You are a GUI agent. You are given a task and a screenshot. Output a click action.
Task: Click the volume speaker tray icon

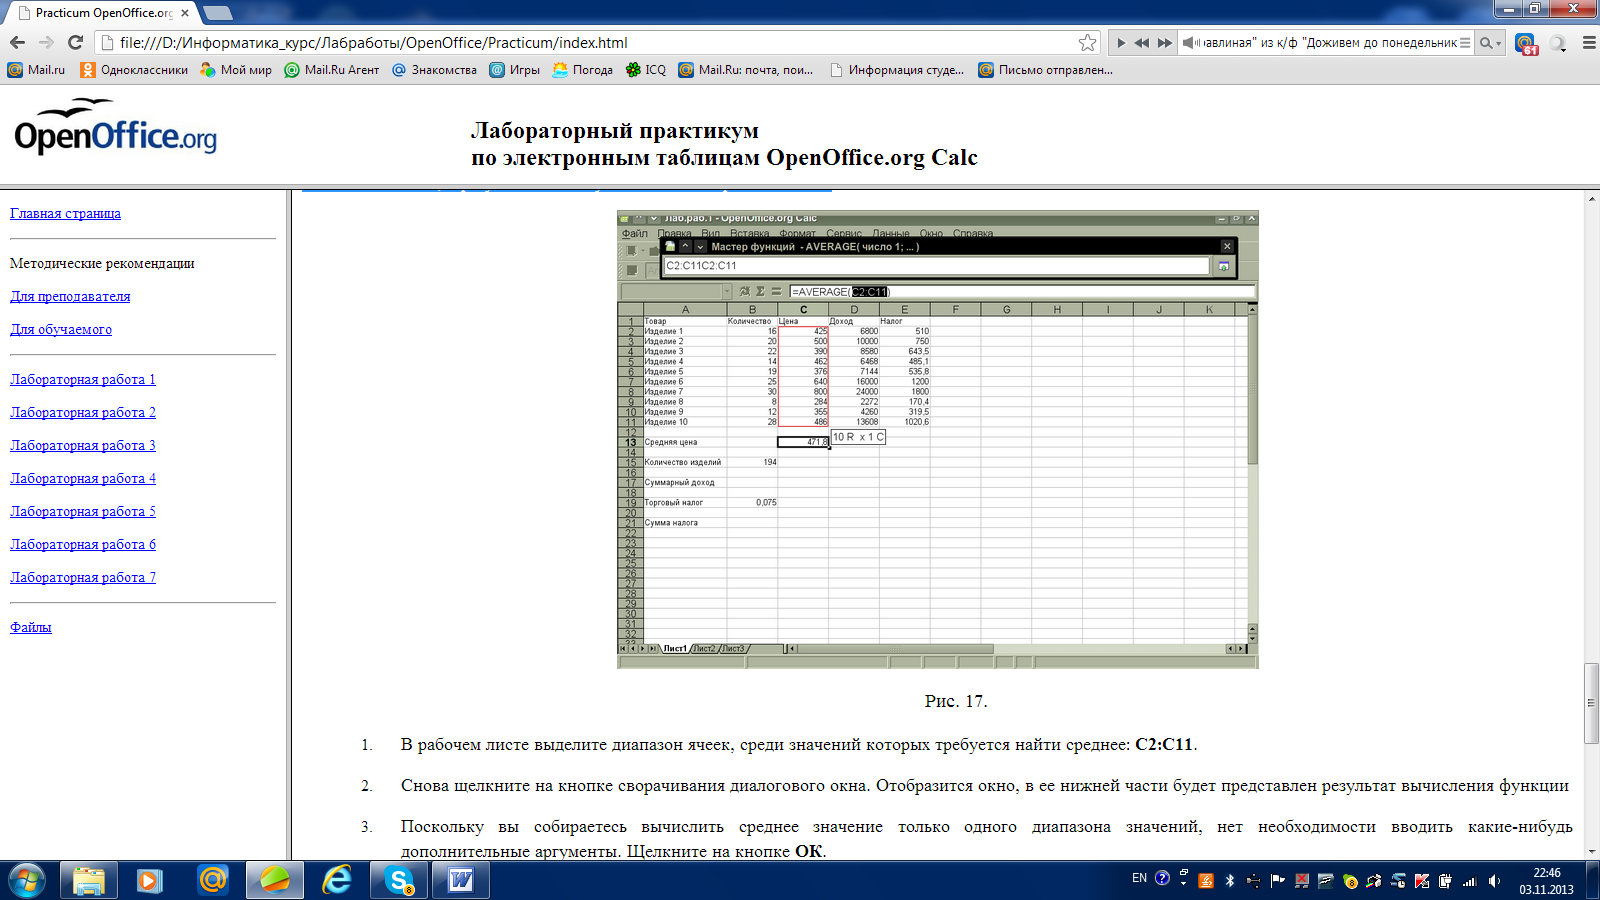click(1494, 881)
